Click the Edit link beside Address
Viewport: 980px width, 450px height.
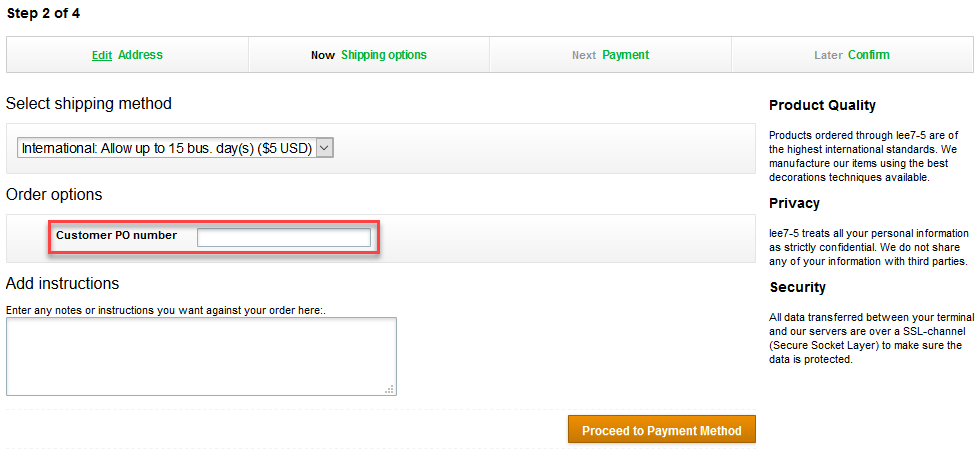point(101,56)
